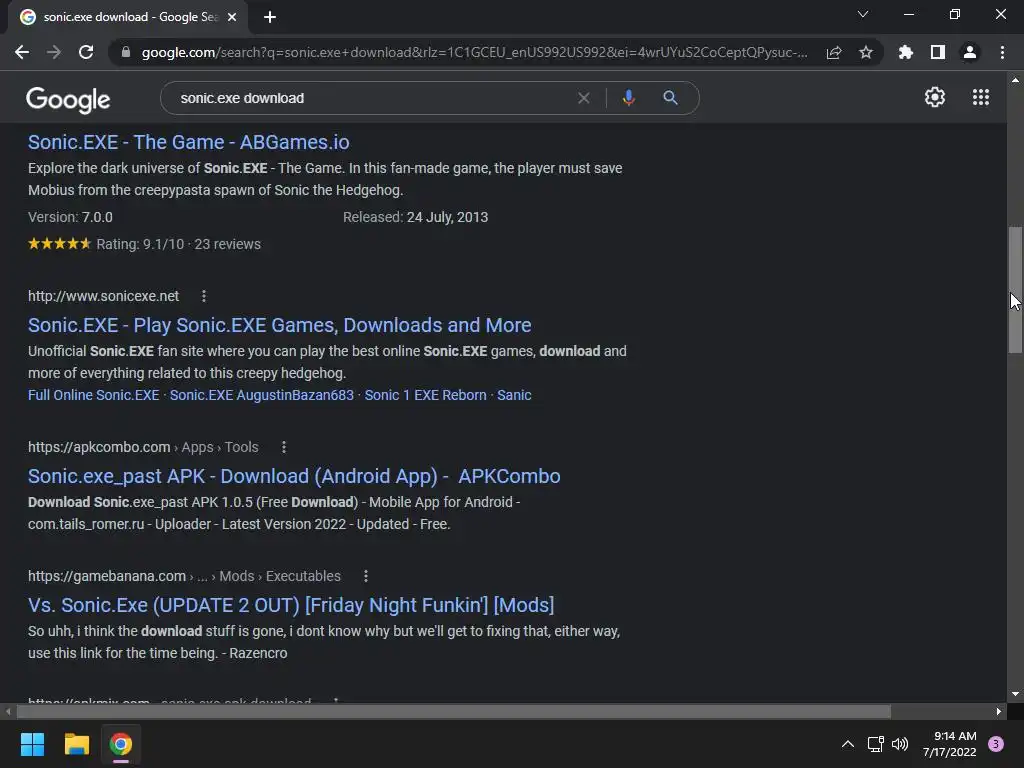Open more options for the sonicexe.net result
This screenshot has width=1024, height=768.
(204, 296)
